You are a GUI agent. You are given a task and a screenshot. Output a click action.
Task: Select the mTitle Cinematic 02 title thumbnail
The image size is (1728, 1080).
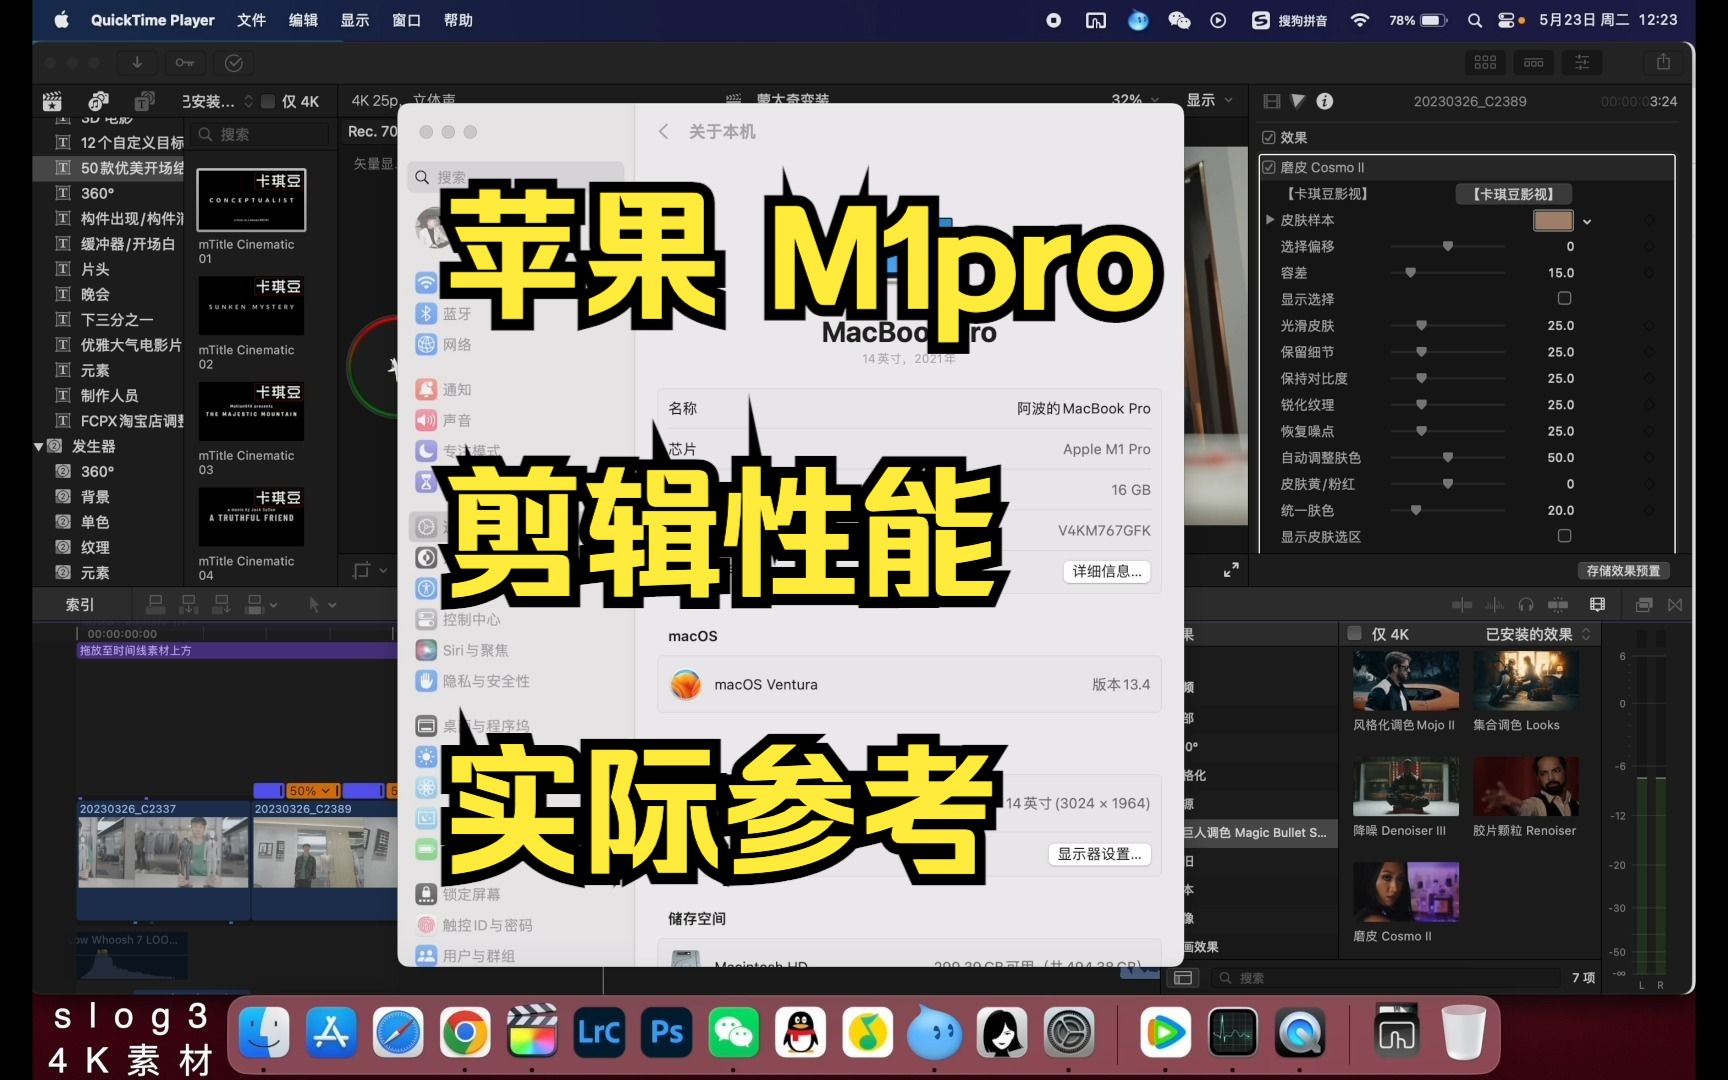[x=251, y=305]
